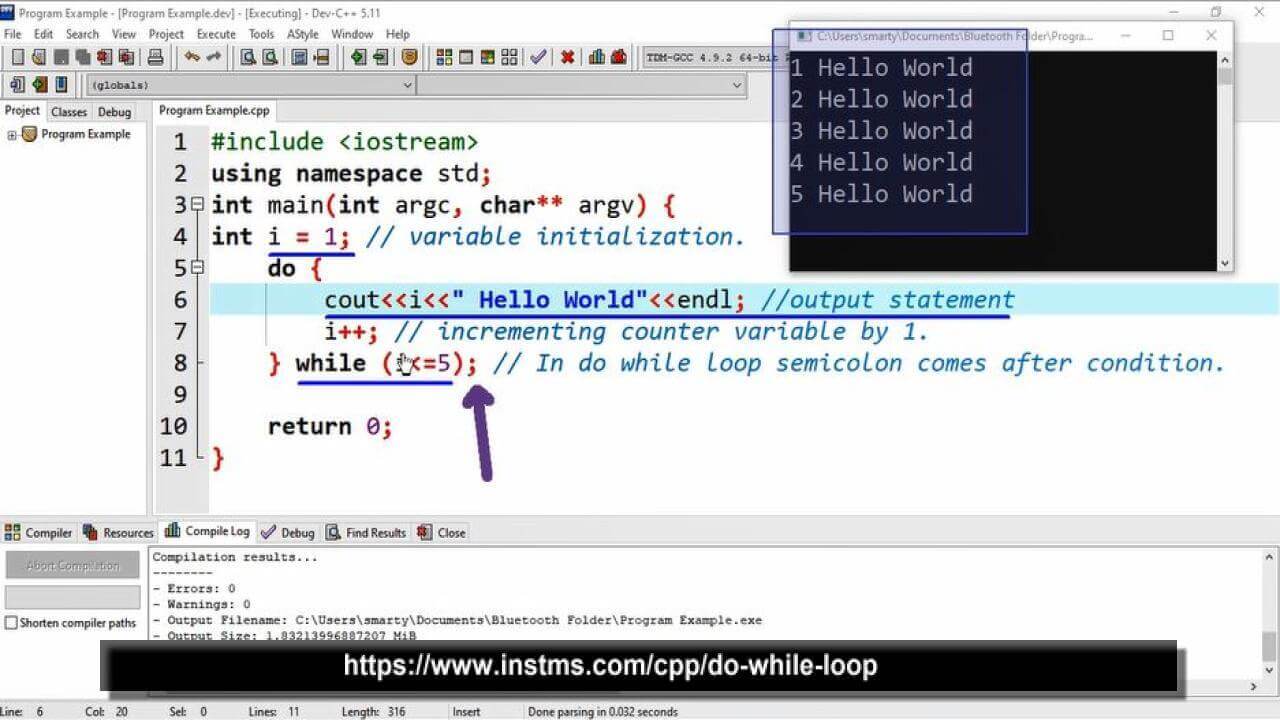The width and height of the screenshot is (1280, 720).
Task: Click 'Insert' mode in status bar
Action: [x=466, y=712]
